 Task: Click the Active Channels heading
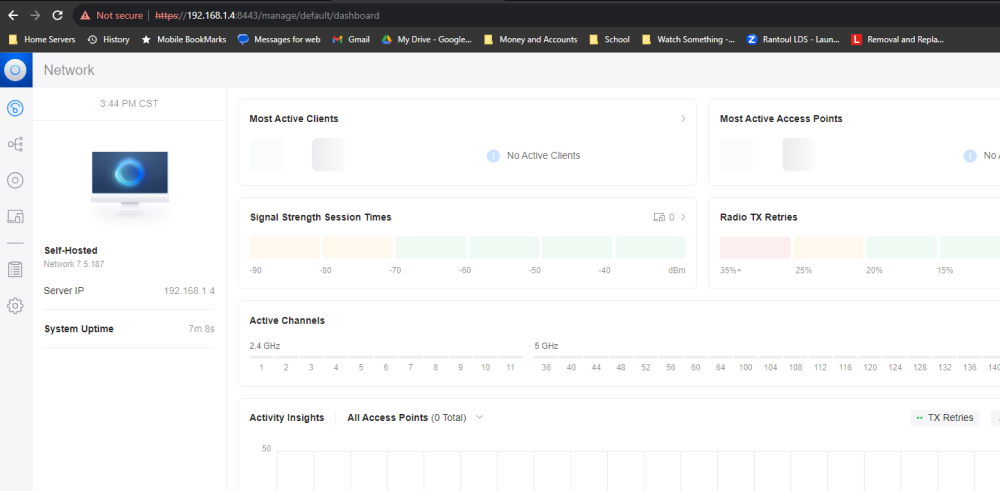(287, 321)
